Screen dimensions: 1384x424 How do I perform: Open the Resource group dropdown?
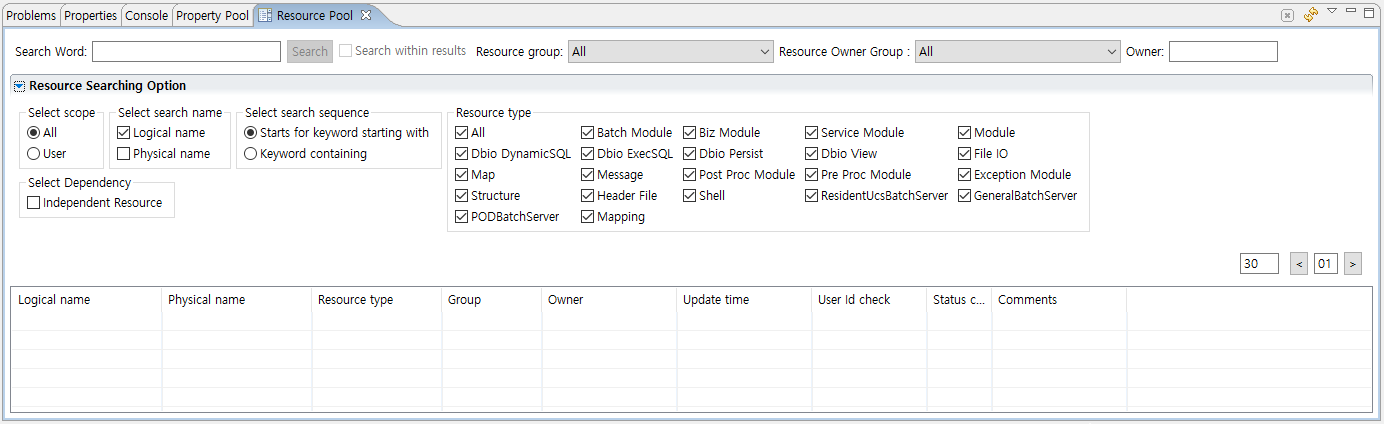pyautogui.click(x=670, y=52)
